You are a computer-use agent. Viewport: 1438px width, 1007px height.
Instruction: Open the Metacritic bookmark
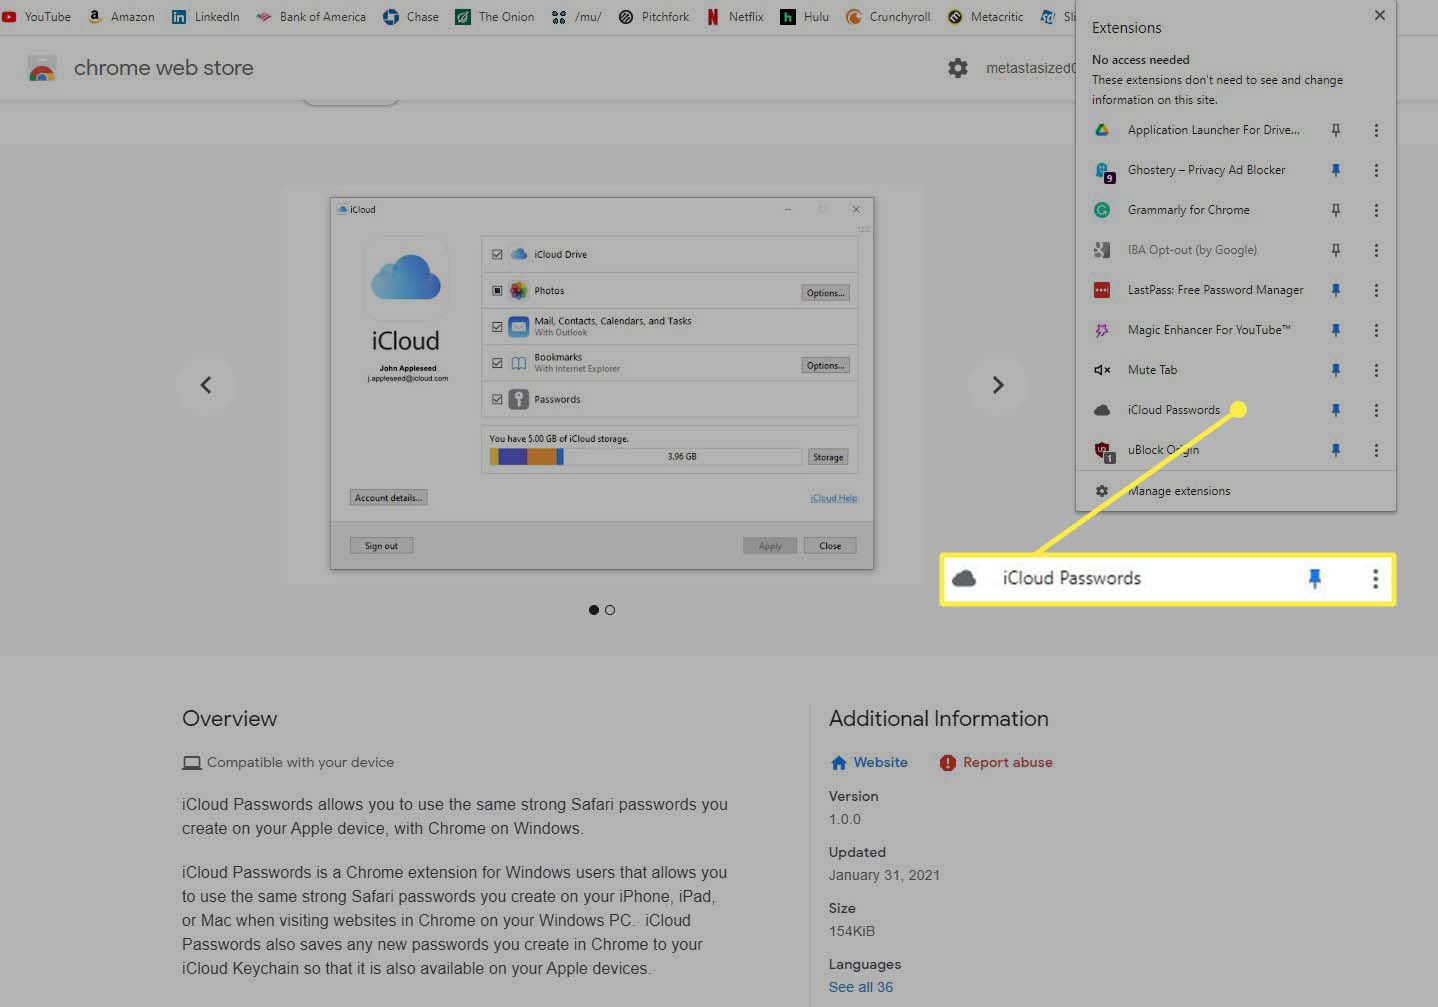(x=985, y=16)
